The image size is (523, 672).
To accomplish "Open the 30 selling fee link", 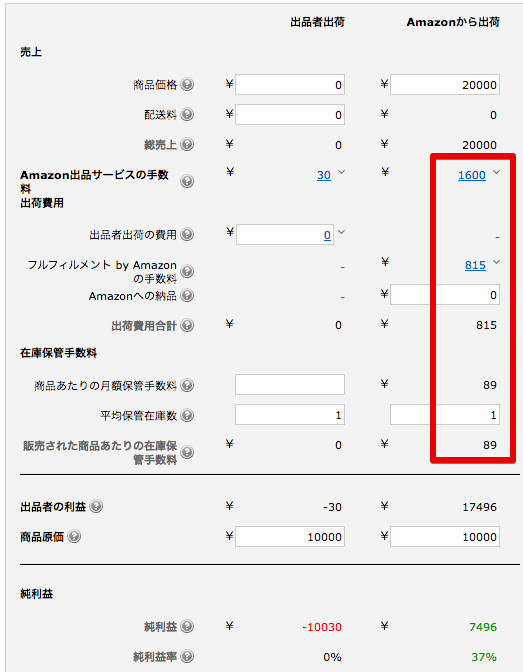I will [324, 175].
